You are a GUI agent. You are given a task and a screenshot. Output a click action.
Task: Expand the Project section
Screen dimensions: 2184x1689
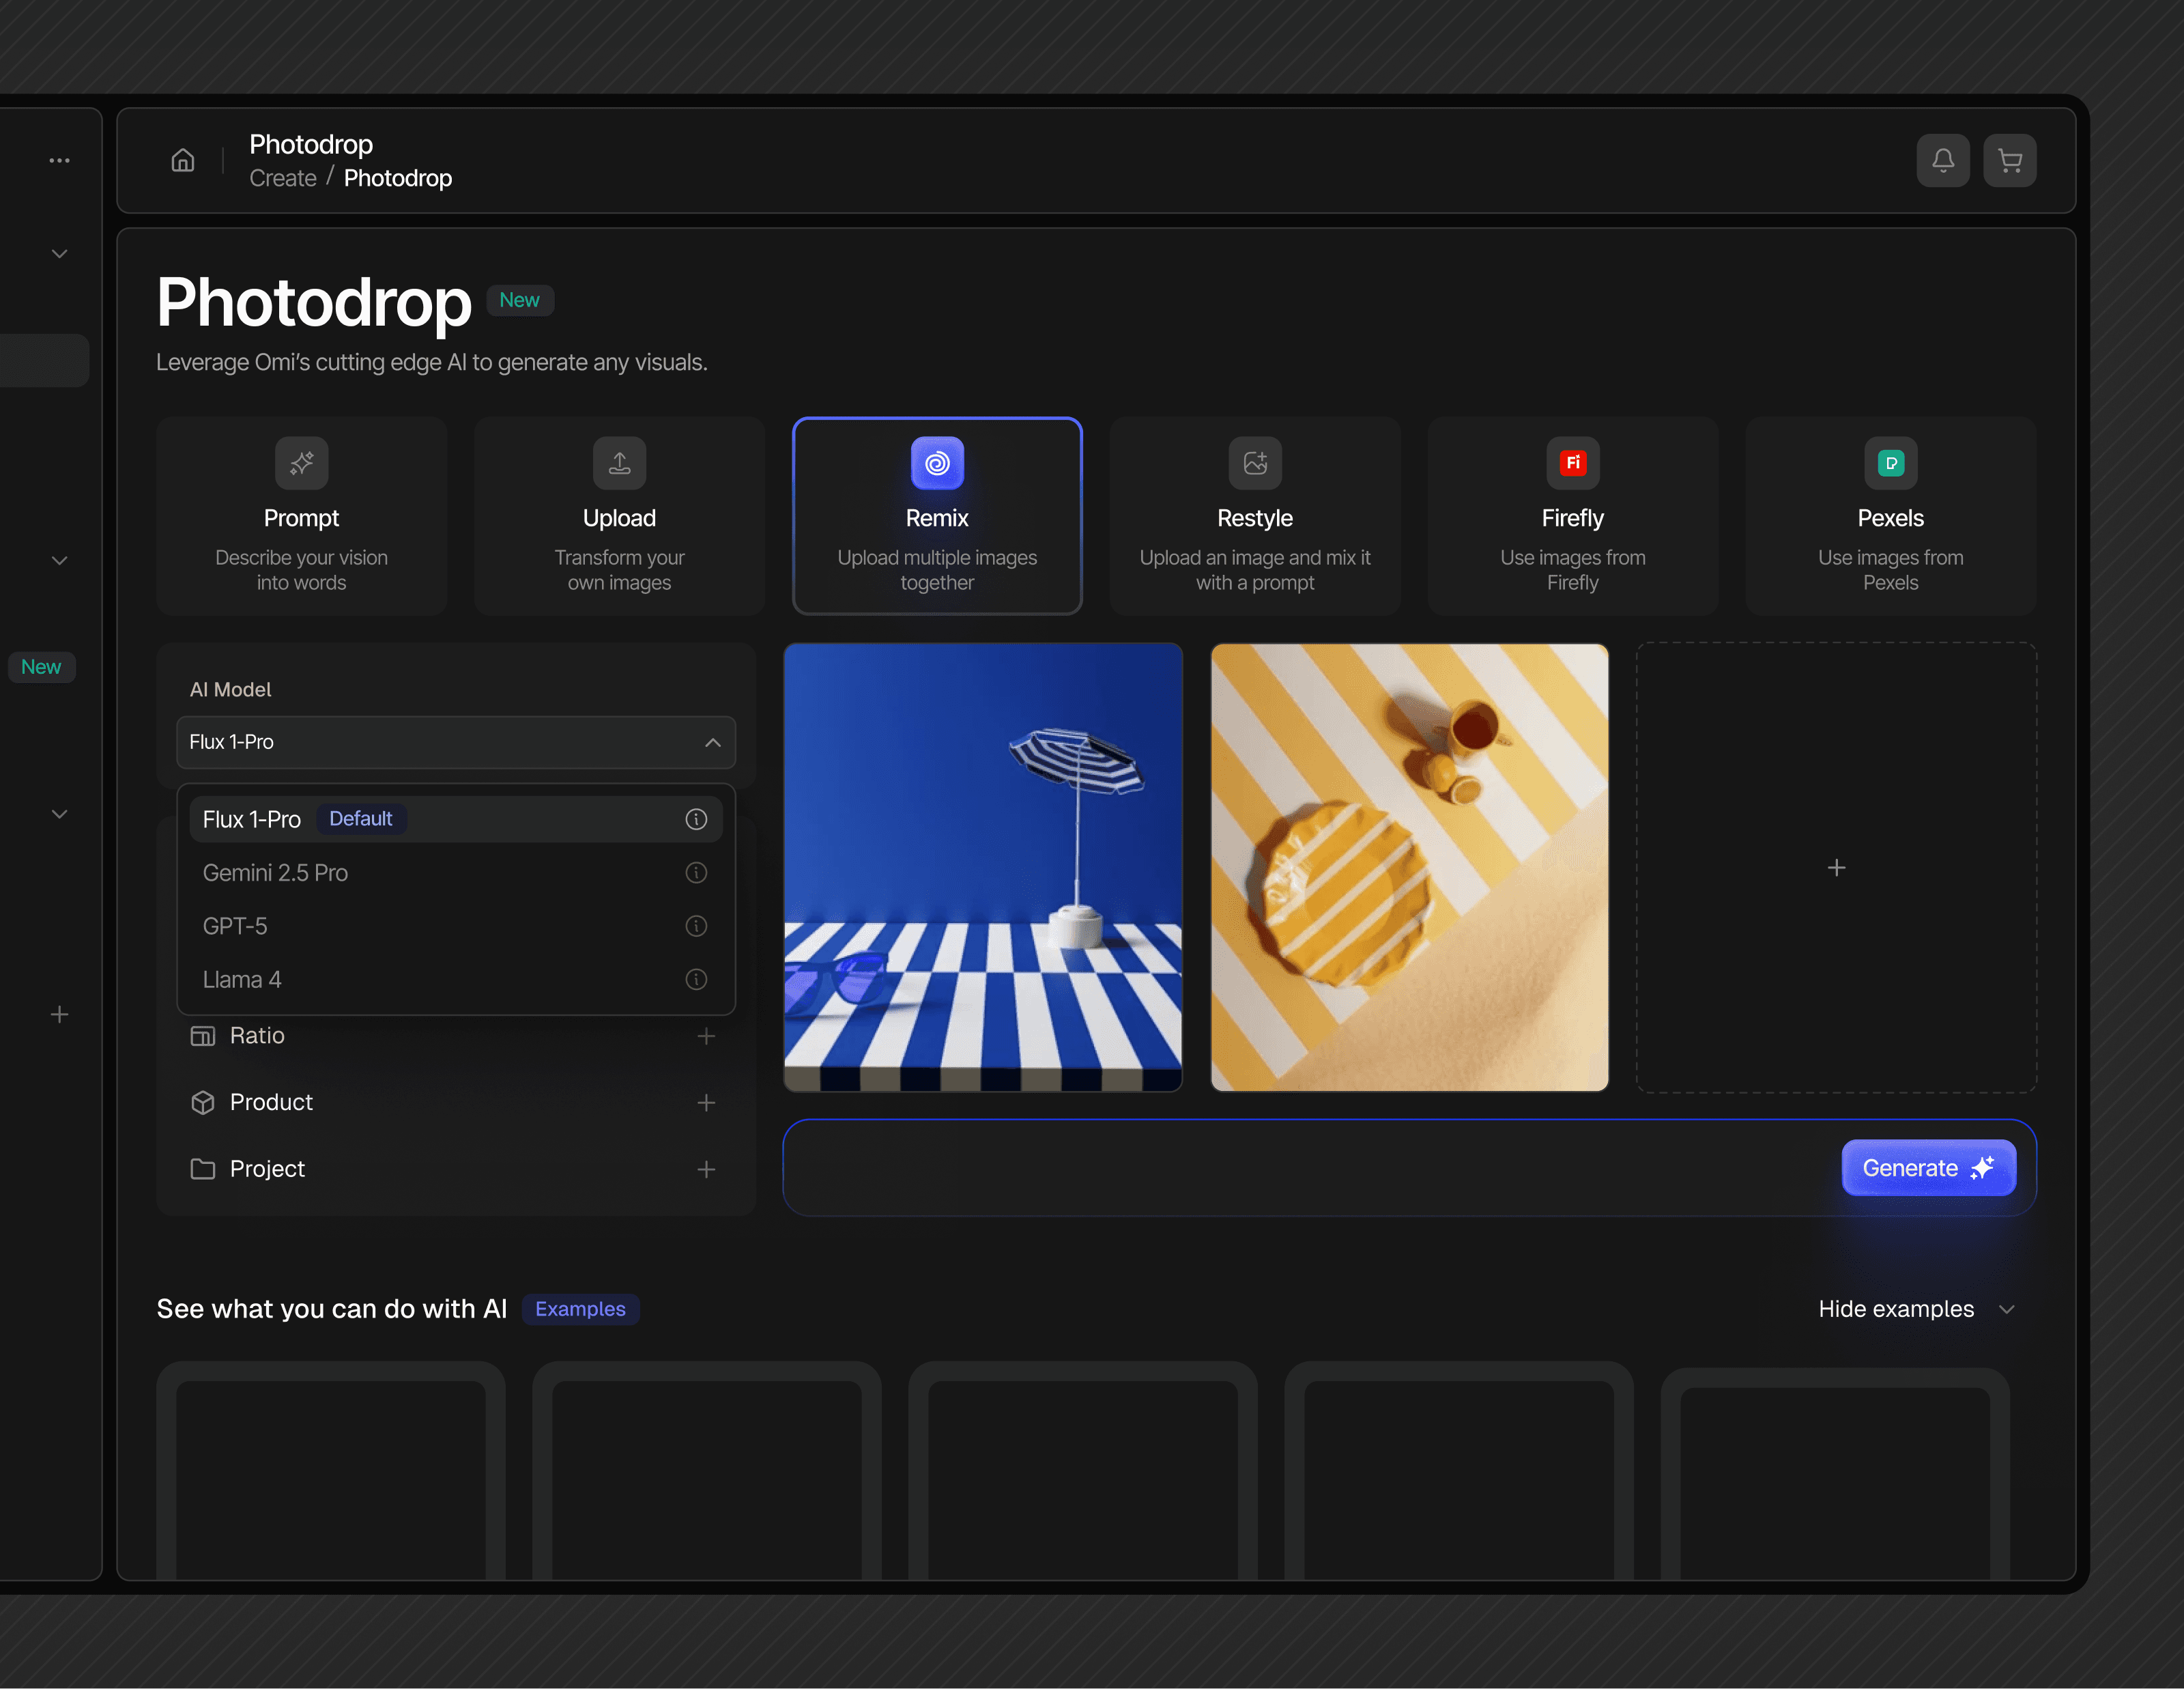point(706,1169)
